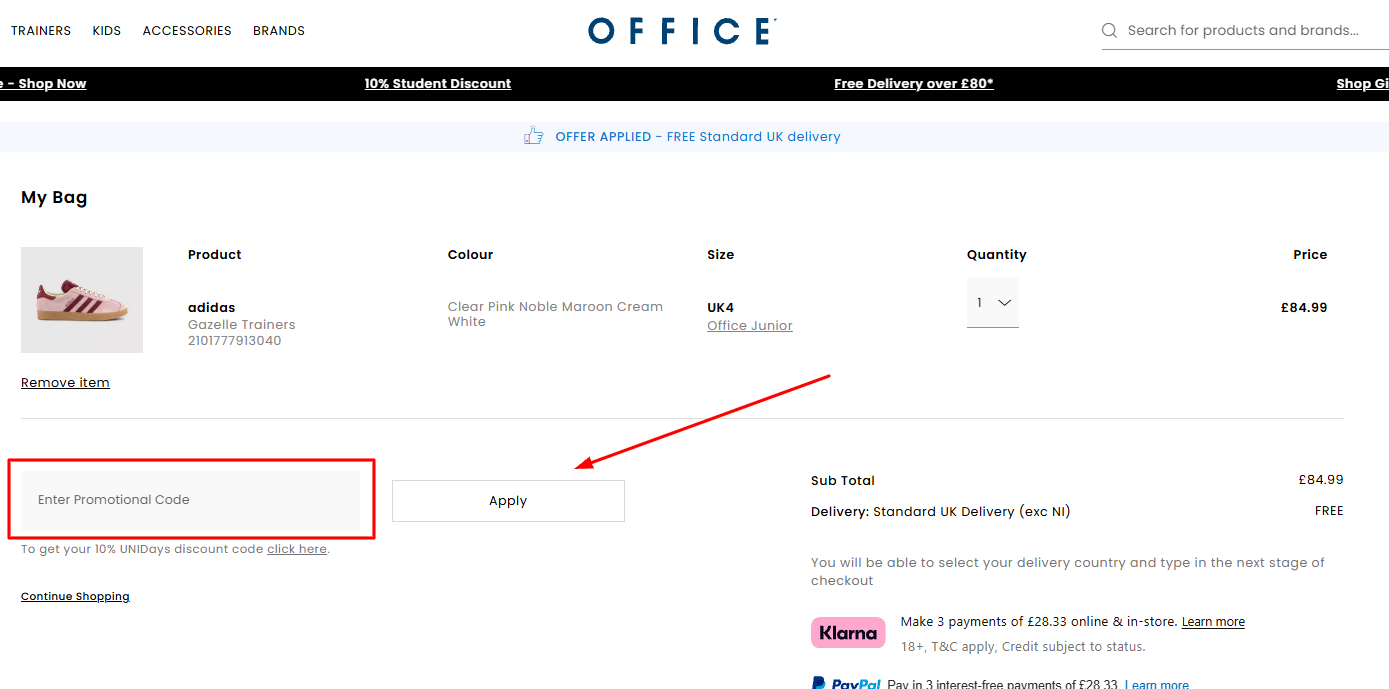
Task: Open Klarna's Learn more link
Action: [x=1212, y=621]
